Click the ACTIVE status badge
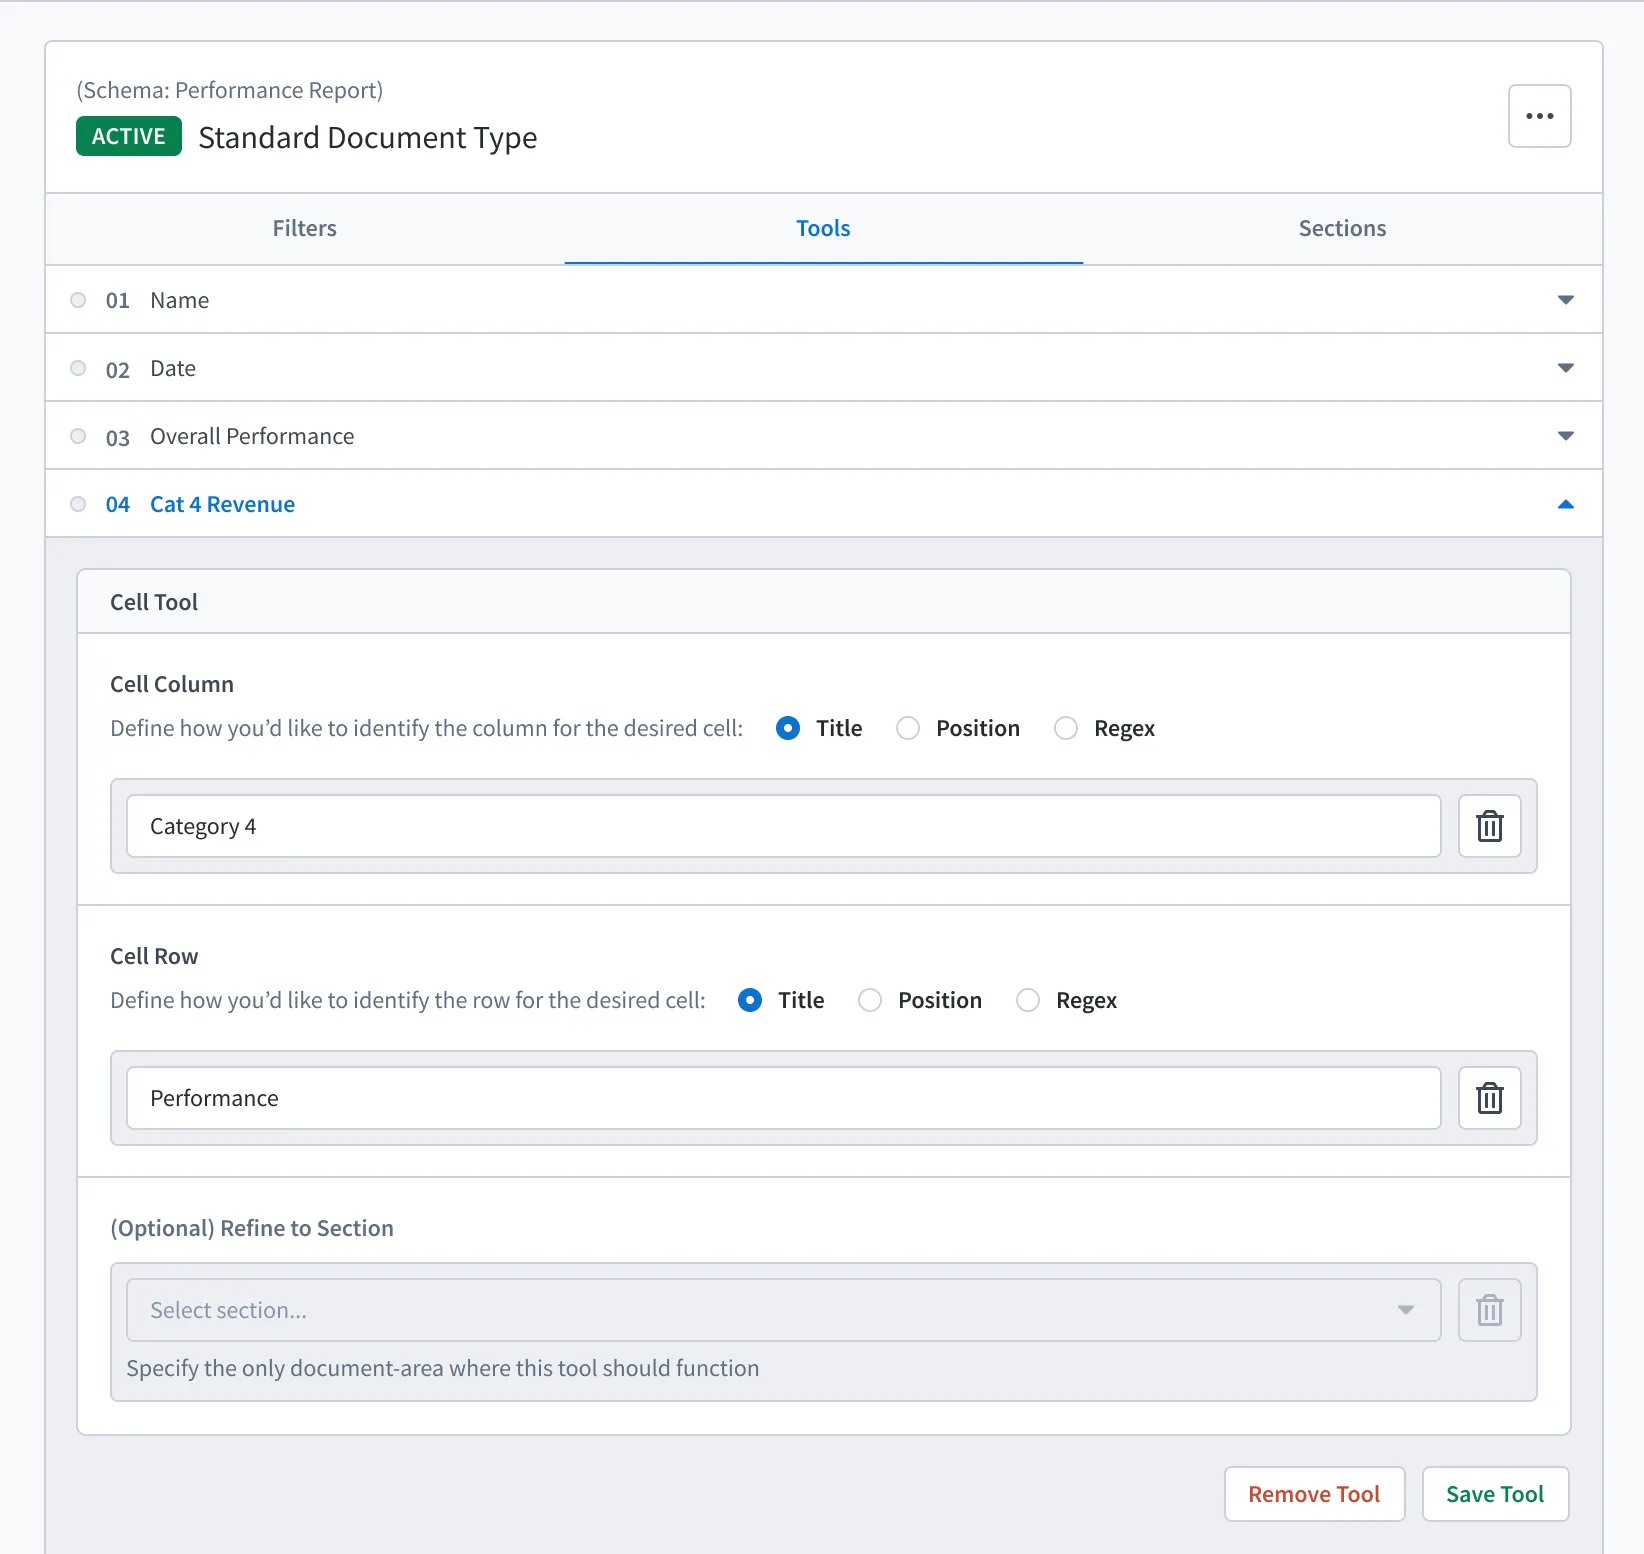 tap(129, 136)
